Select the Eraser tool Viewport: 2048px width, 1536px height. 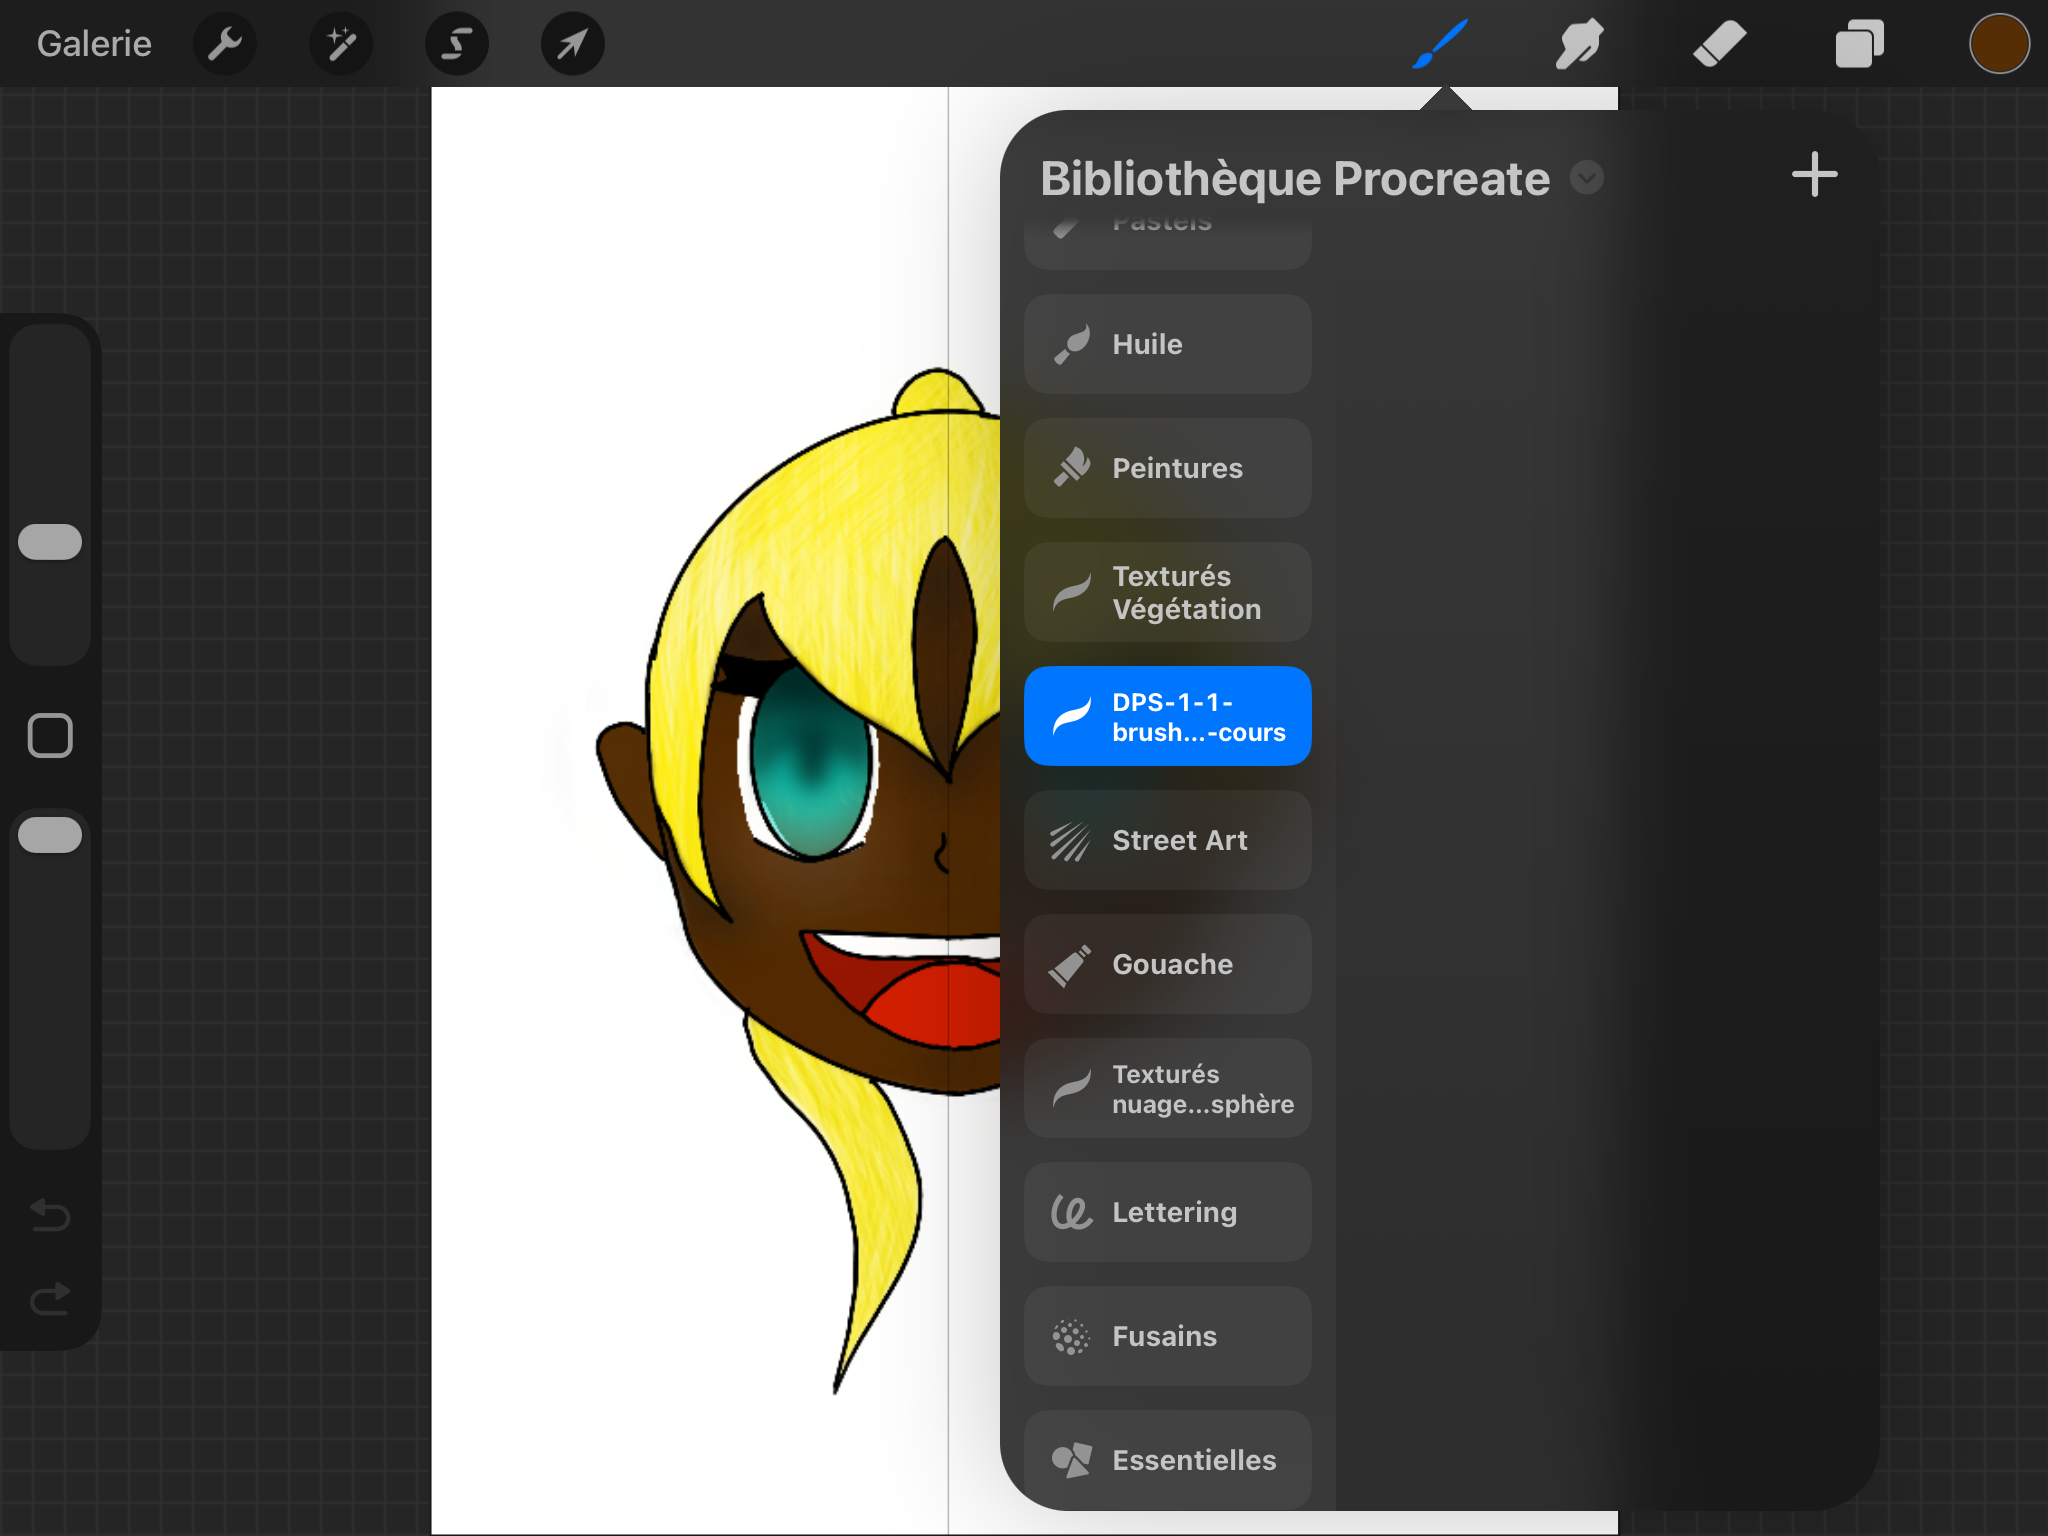click(1719, 44)
